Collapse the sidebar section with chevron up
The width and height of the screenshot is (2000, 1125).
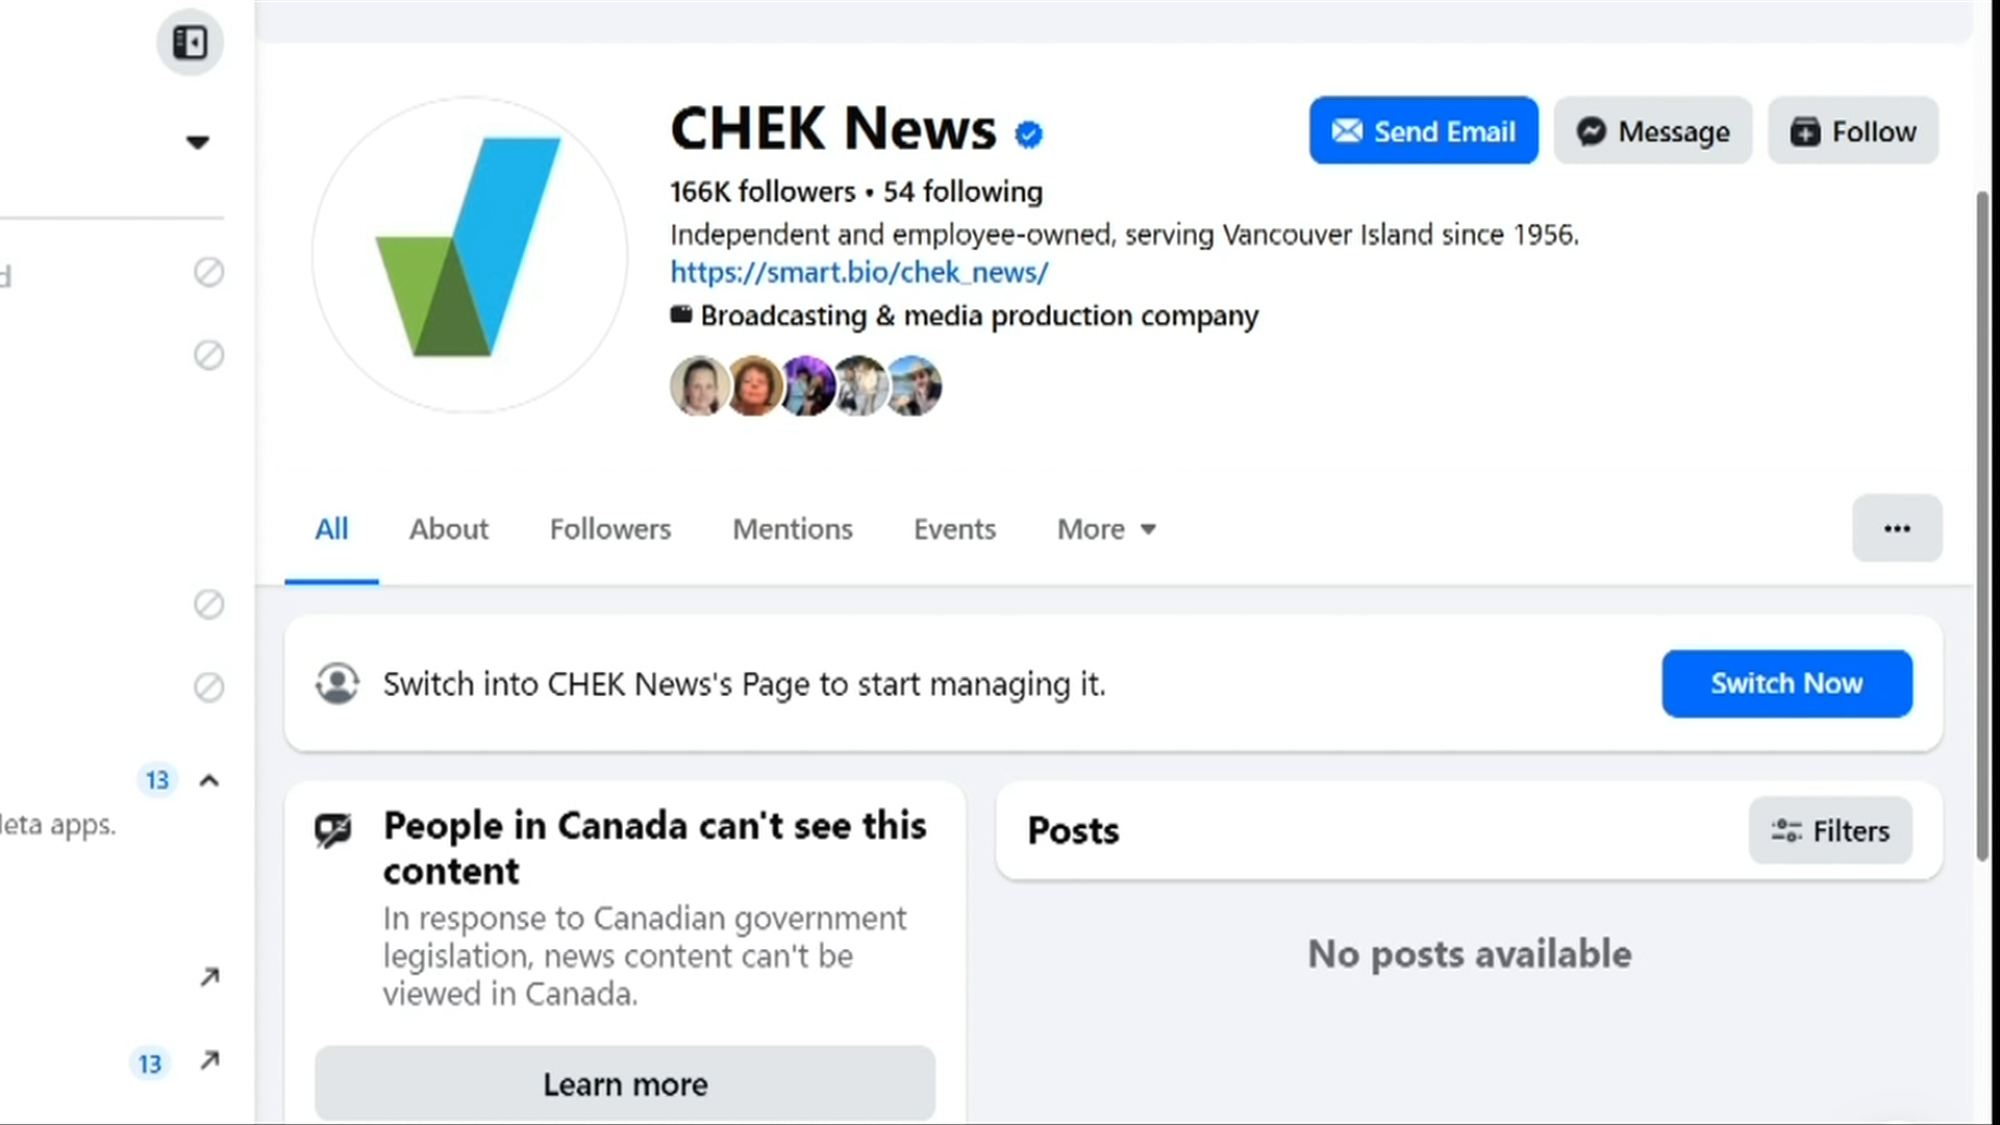209,781
